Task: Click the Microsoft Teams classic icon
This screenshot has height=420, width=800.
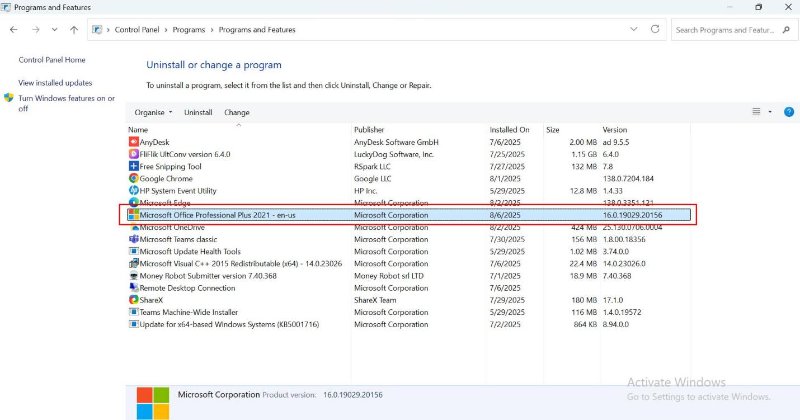Action: click(134, 239)
